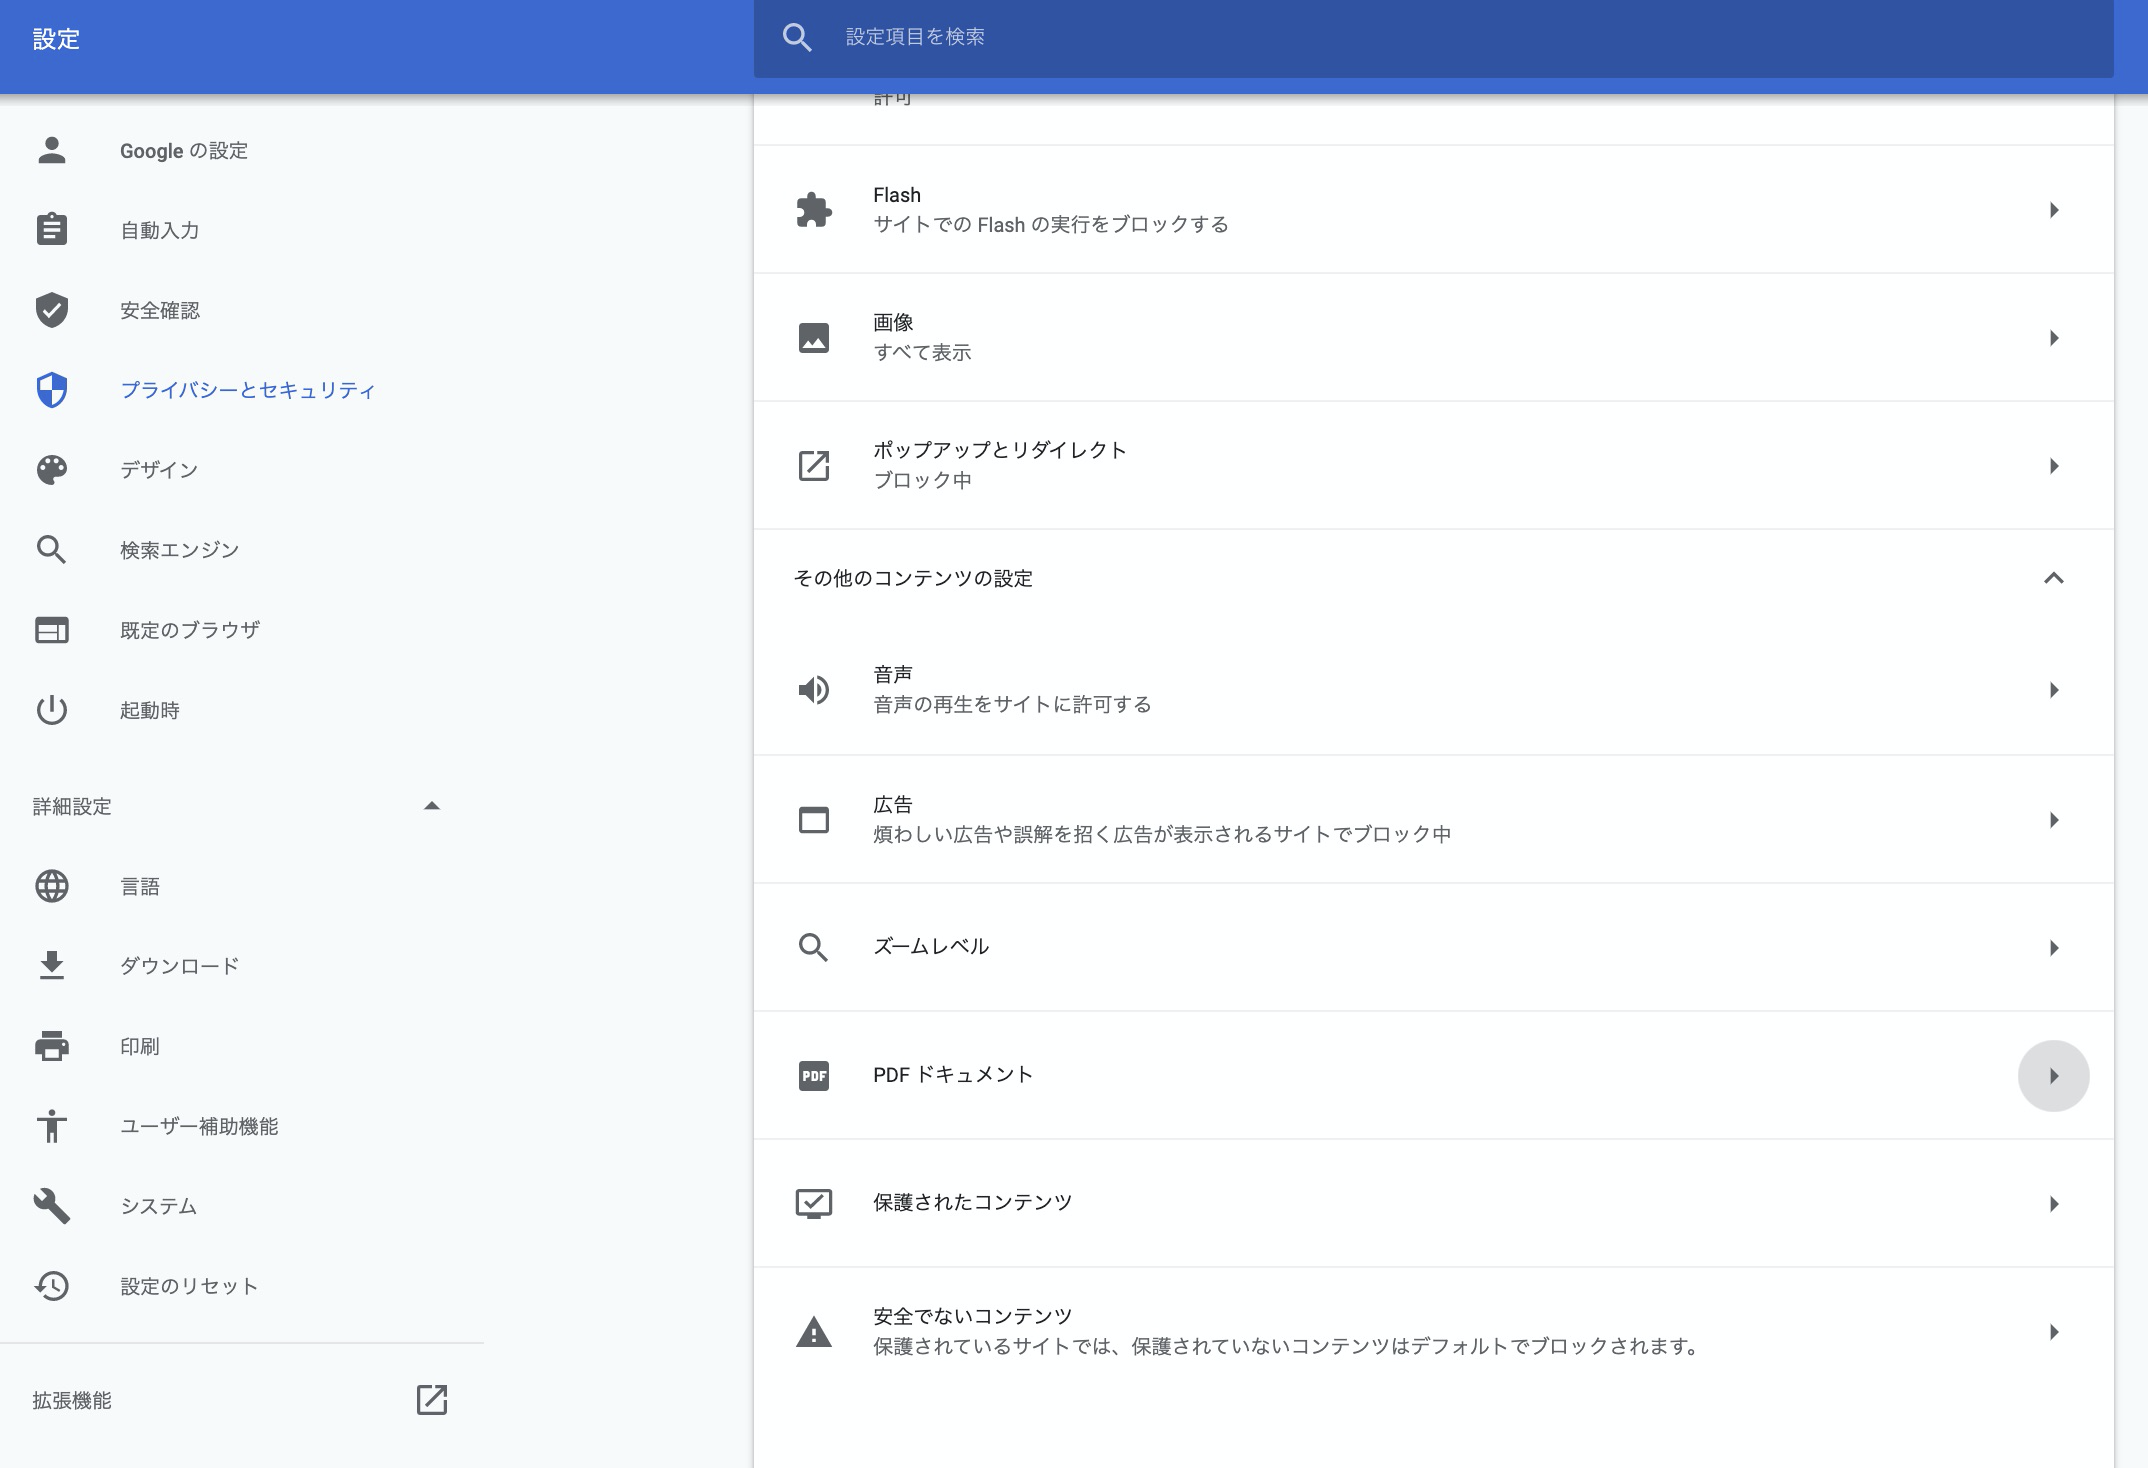Click the external link icon beside 拡張機能
2148x1468 pixels.
coord(432,1400)
